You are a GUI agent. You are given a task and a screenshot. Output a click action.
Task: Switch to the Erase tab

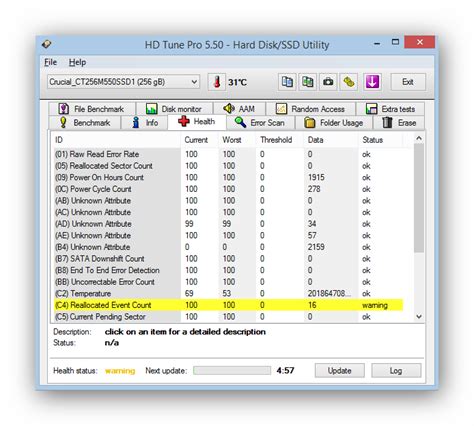pos(399,123)
